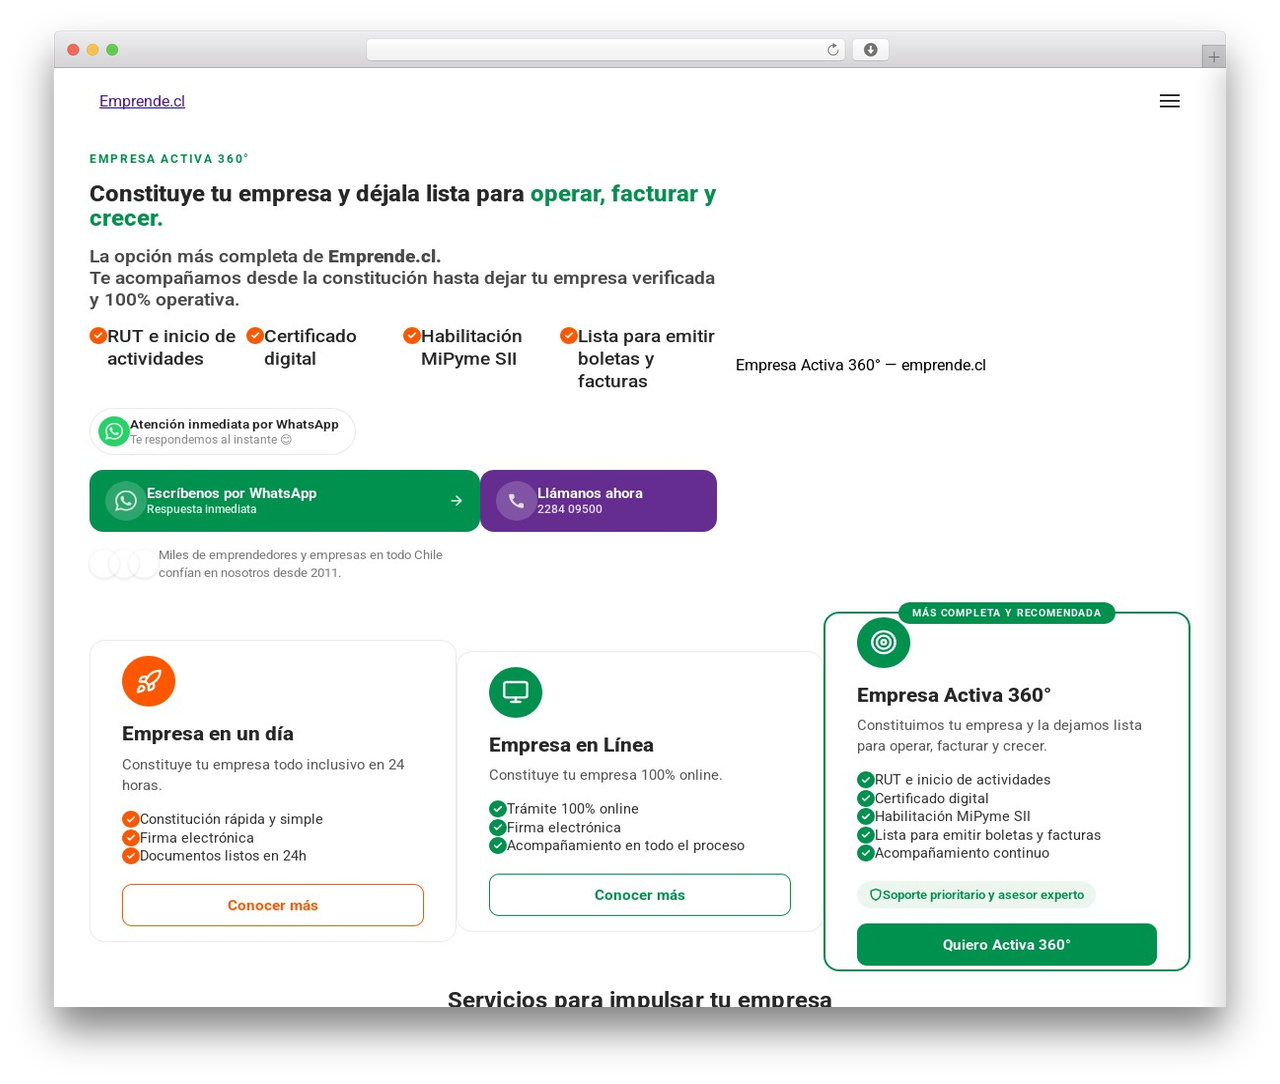Click the text Firma electrónica in Empresa en Línea card
This screenshot has height=1084, width=1280.
pyautogui.click(x=564, y=828)
